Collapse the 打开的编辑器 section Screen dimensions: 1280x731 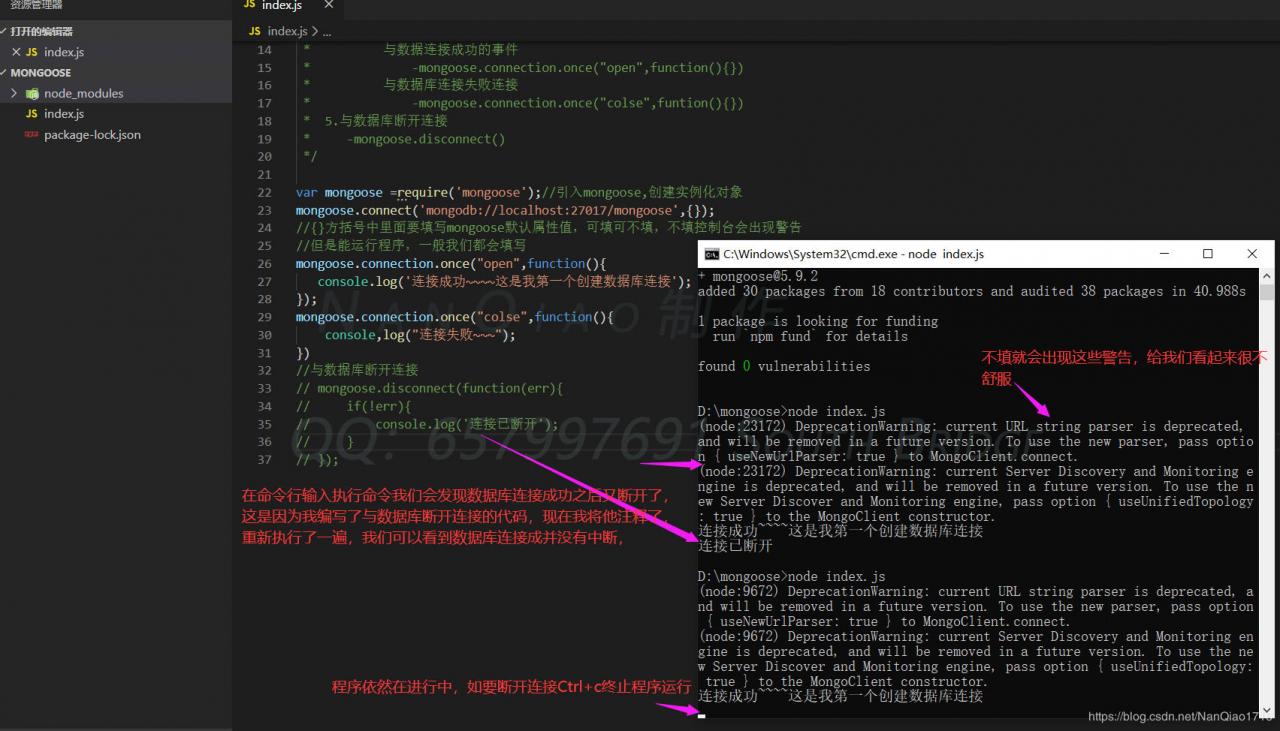(40, 31)
